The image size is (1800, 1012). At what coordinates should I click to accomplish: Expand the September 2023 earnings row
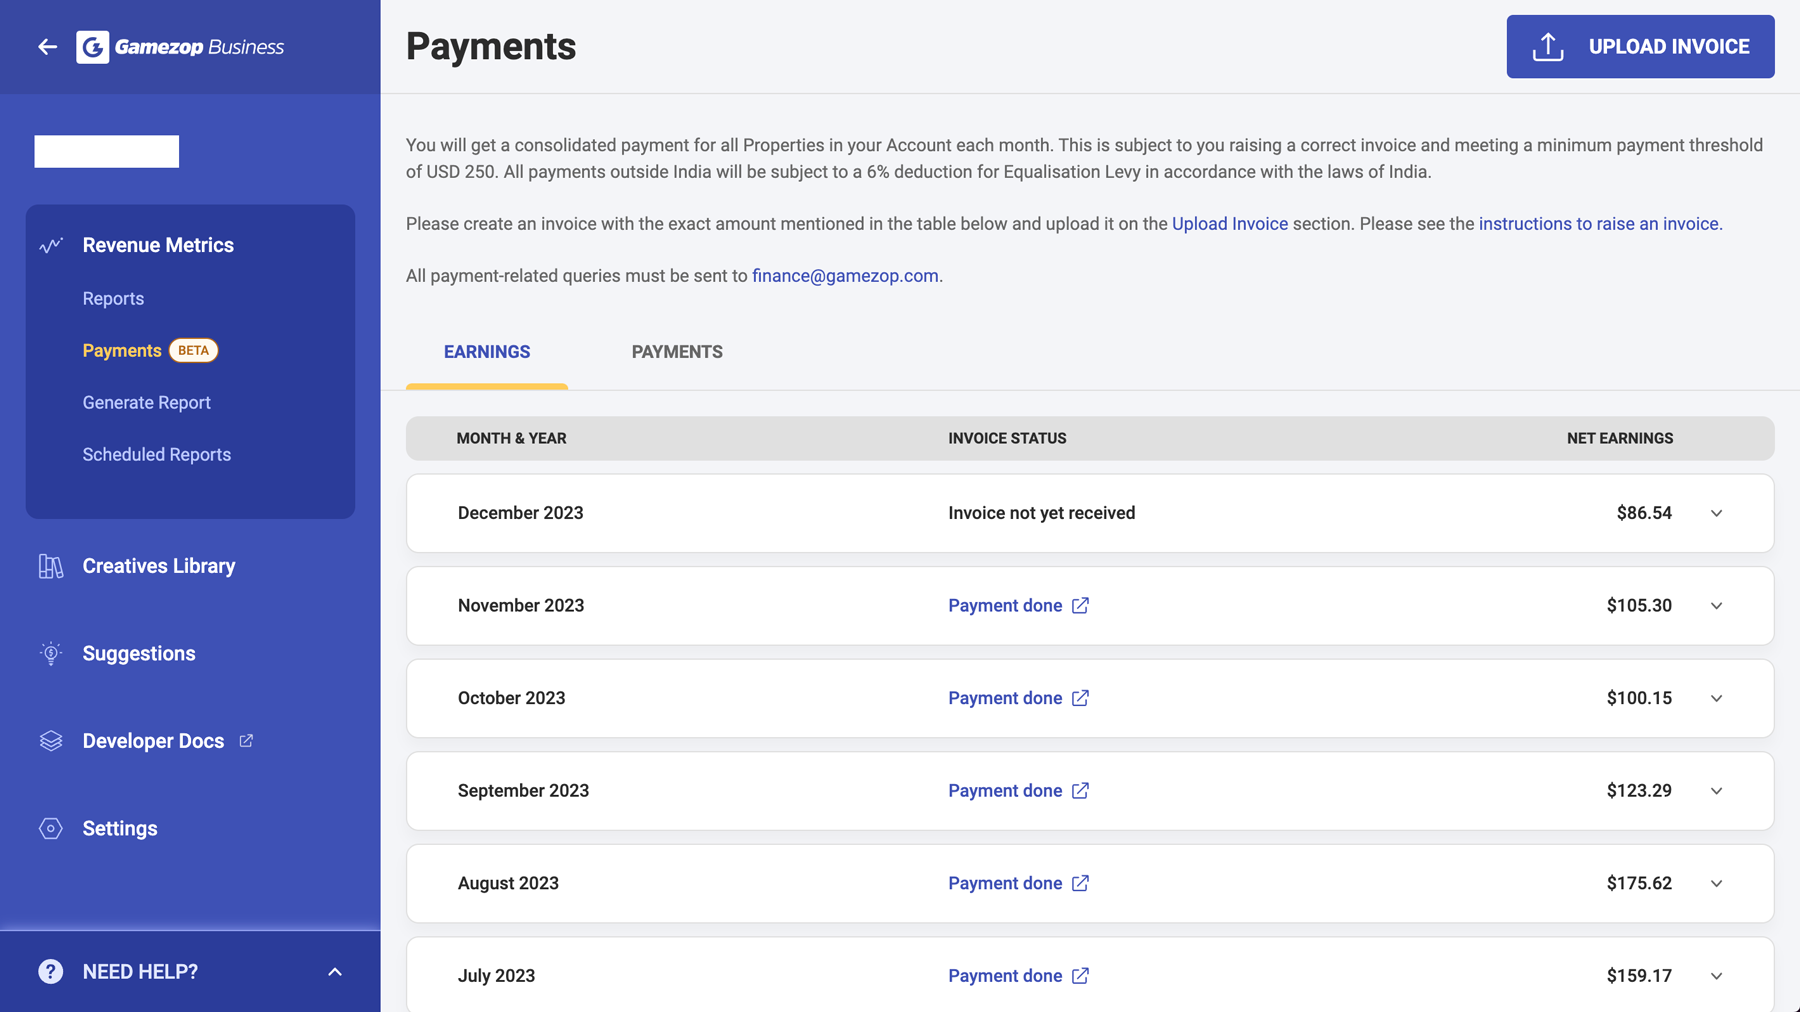(x=1716, y=791)
